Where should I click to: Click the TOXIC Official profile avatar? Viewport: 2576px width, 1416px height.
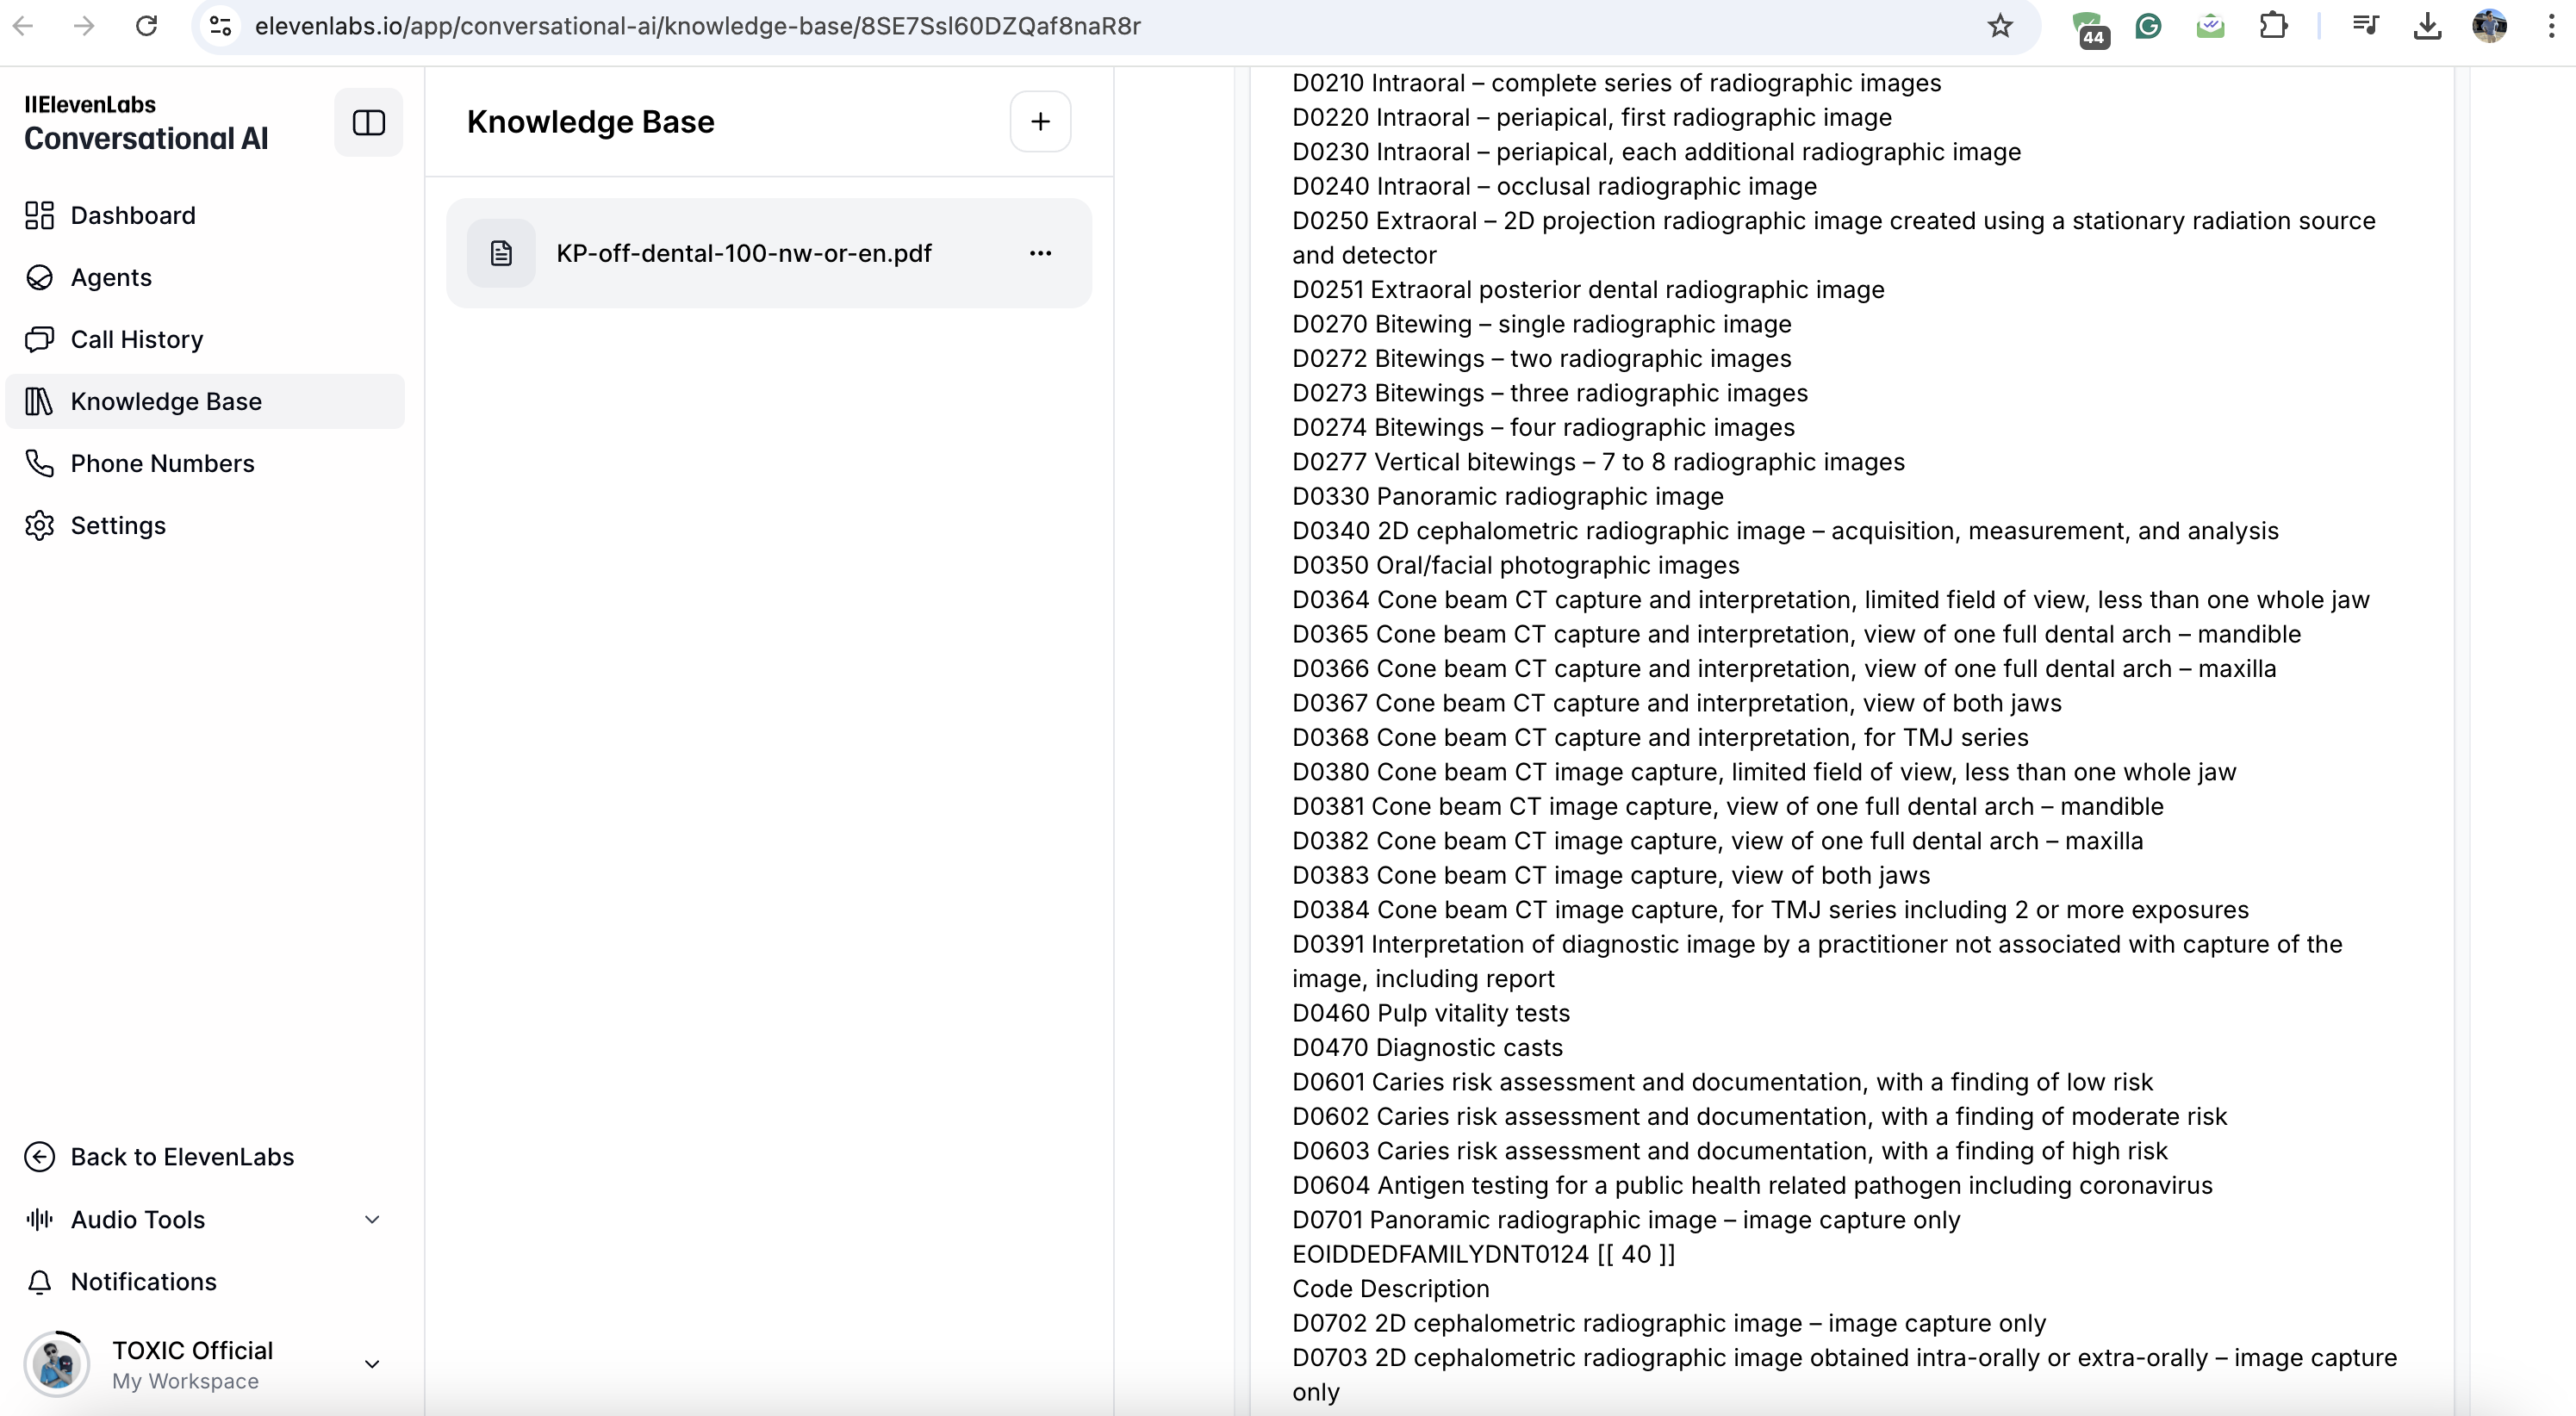57,1364
